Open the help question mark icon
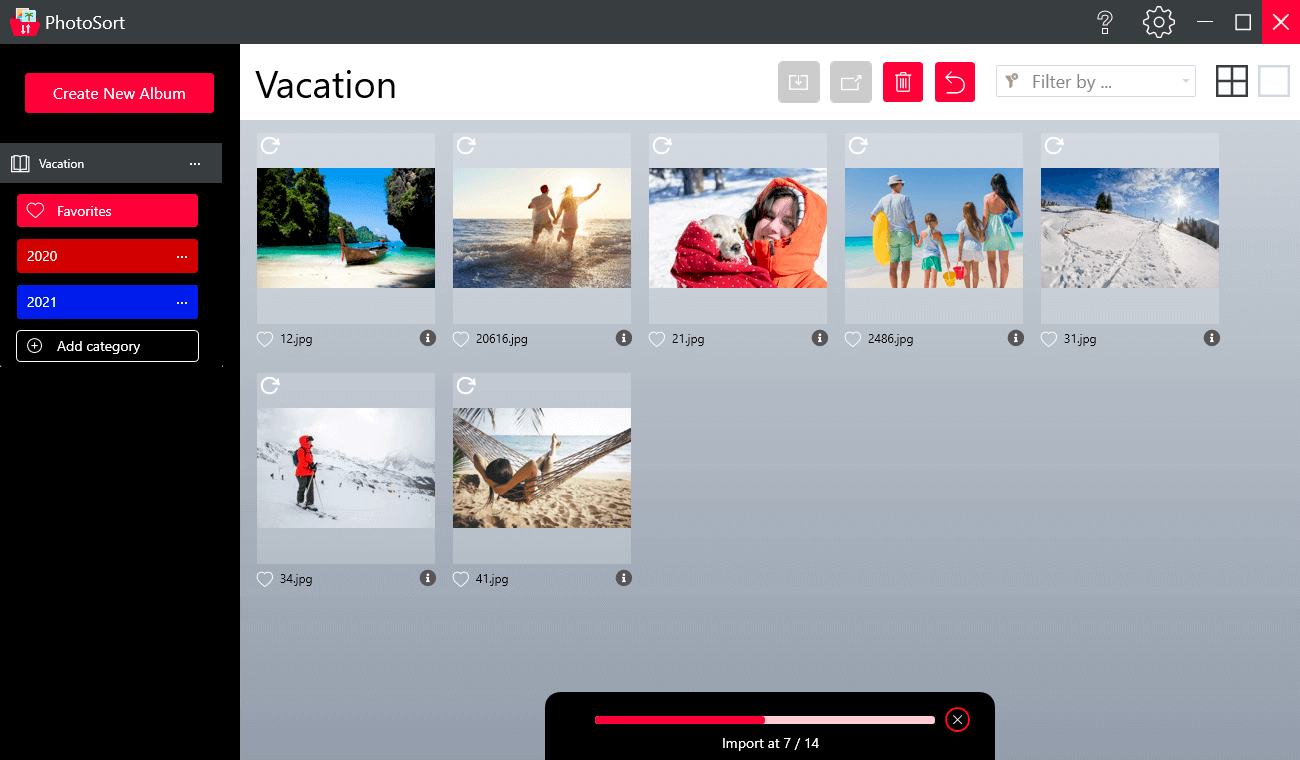 (1105, 22)
